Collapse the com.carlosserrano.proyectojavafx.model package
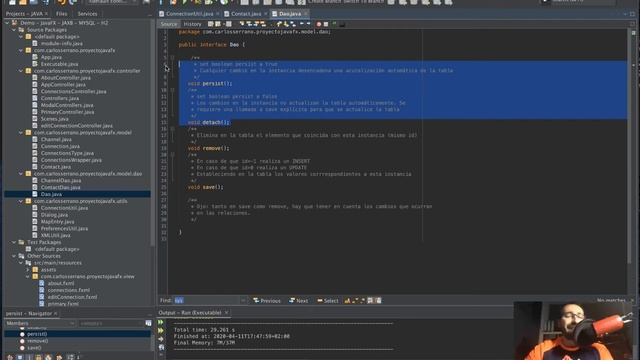 (21, 133)
